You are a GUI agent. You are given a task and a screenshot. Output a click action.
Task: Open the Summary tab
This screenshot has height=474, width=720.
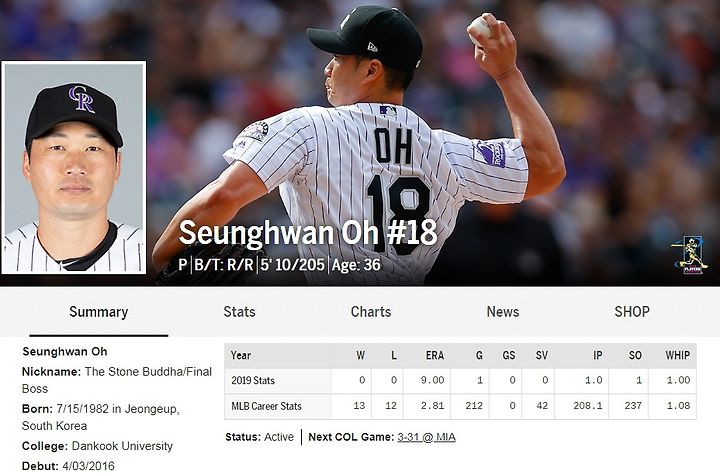(99, 312)
